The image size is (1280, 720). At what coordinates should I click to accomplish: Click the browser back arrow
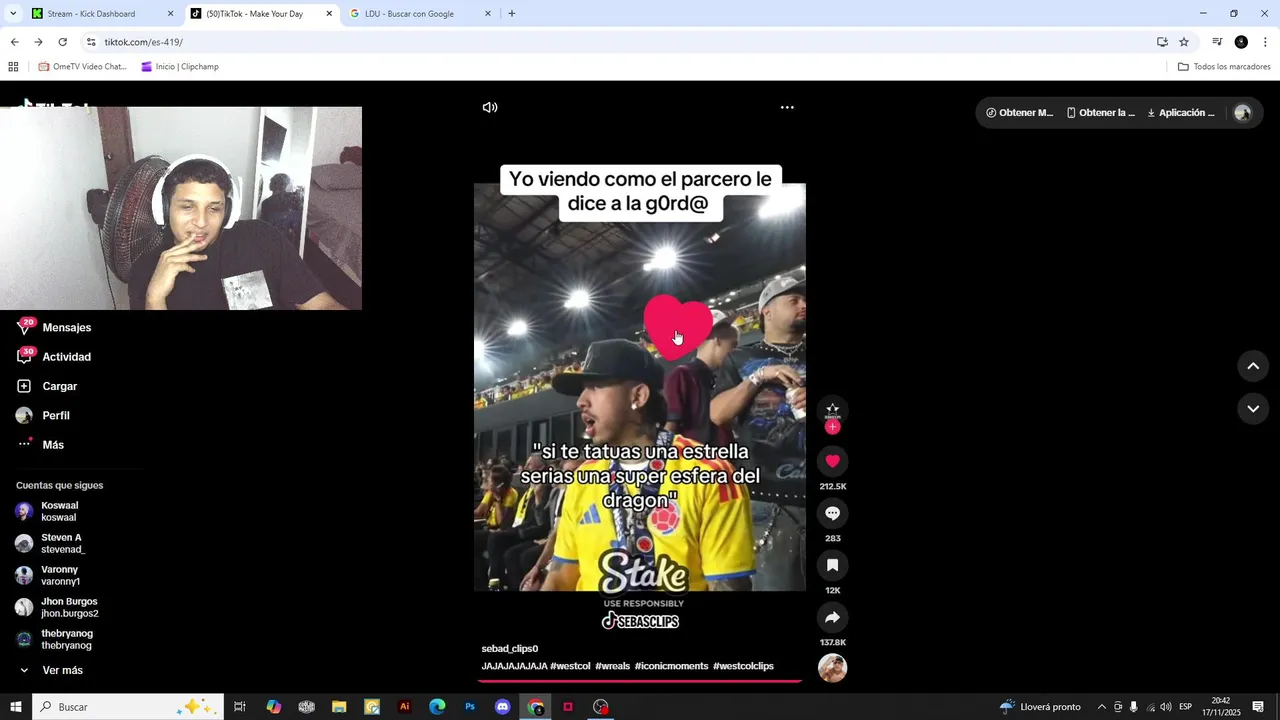point(14,42)
